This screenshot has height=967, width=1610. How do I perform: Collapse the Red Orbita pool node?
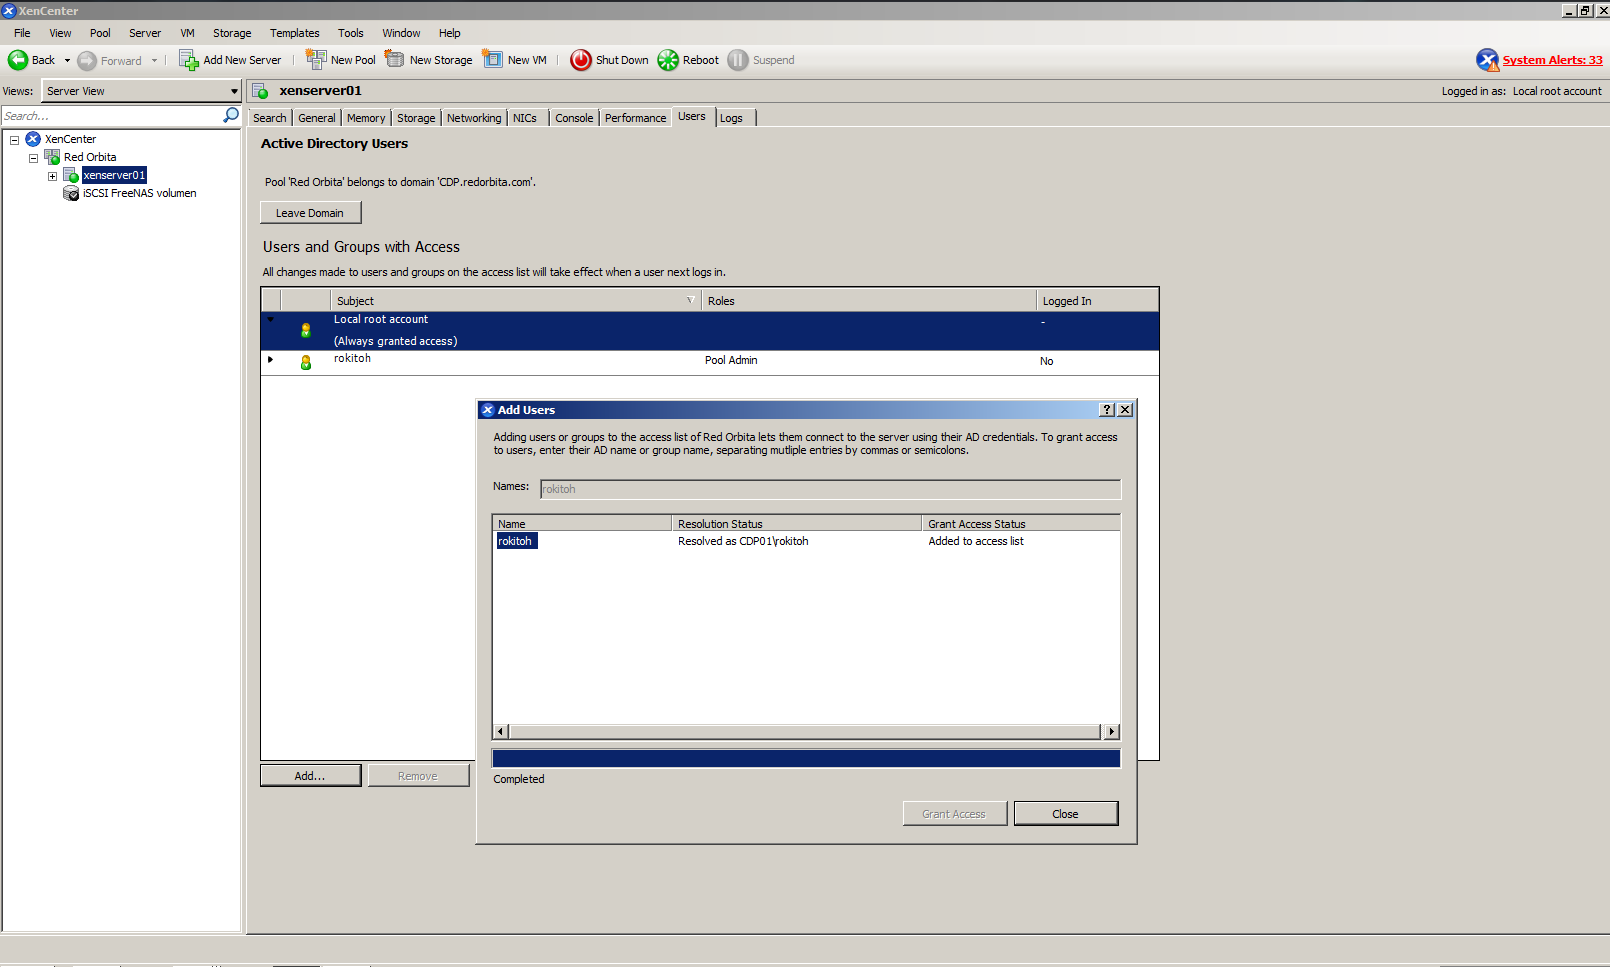point(33,158)
